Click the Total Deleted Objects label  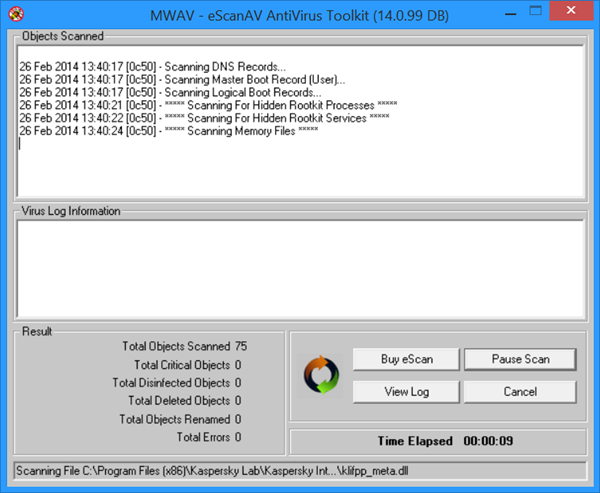[179, 401]
